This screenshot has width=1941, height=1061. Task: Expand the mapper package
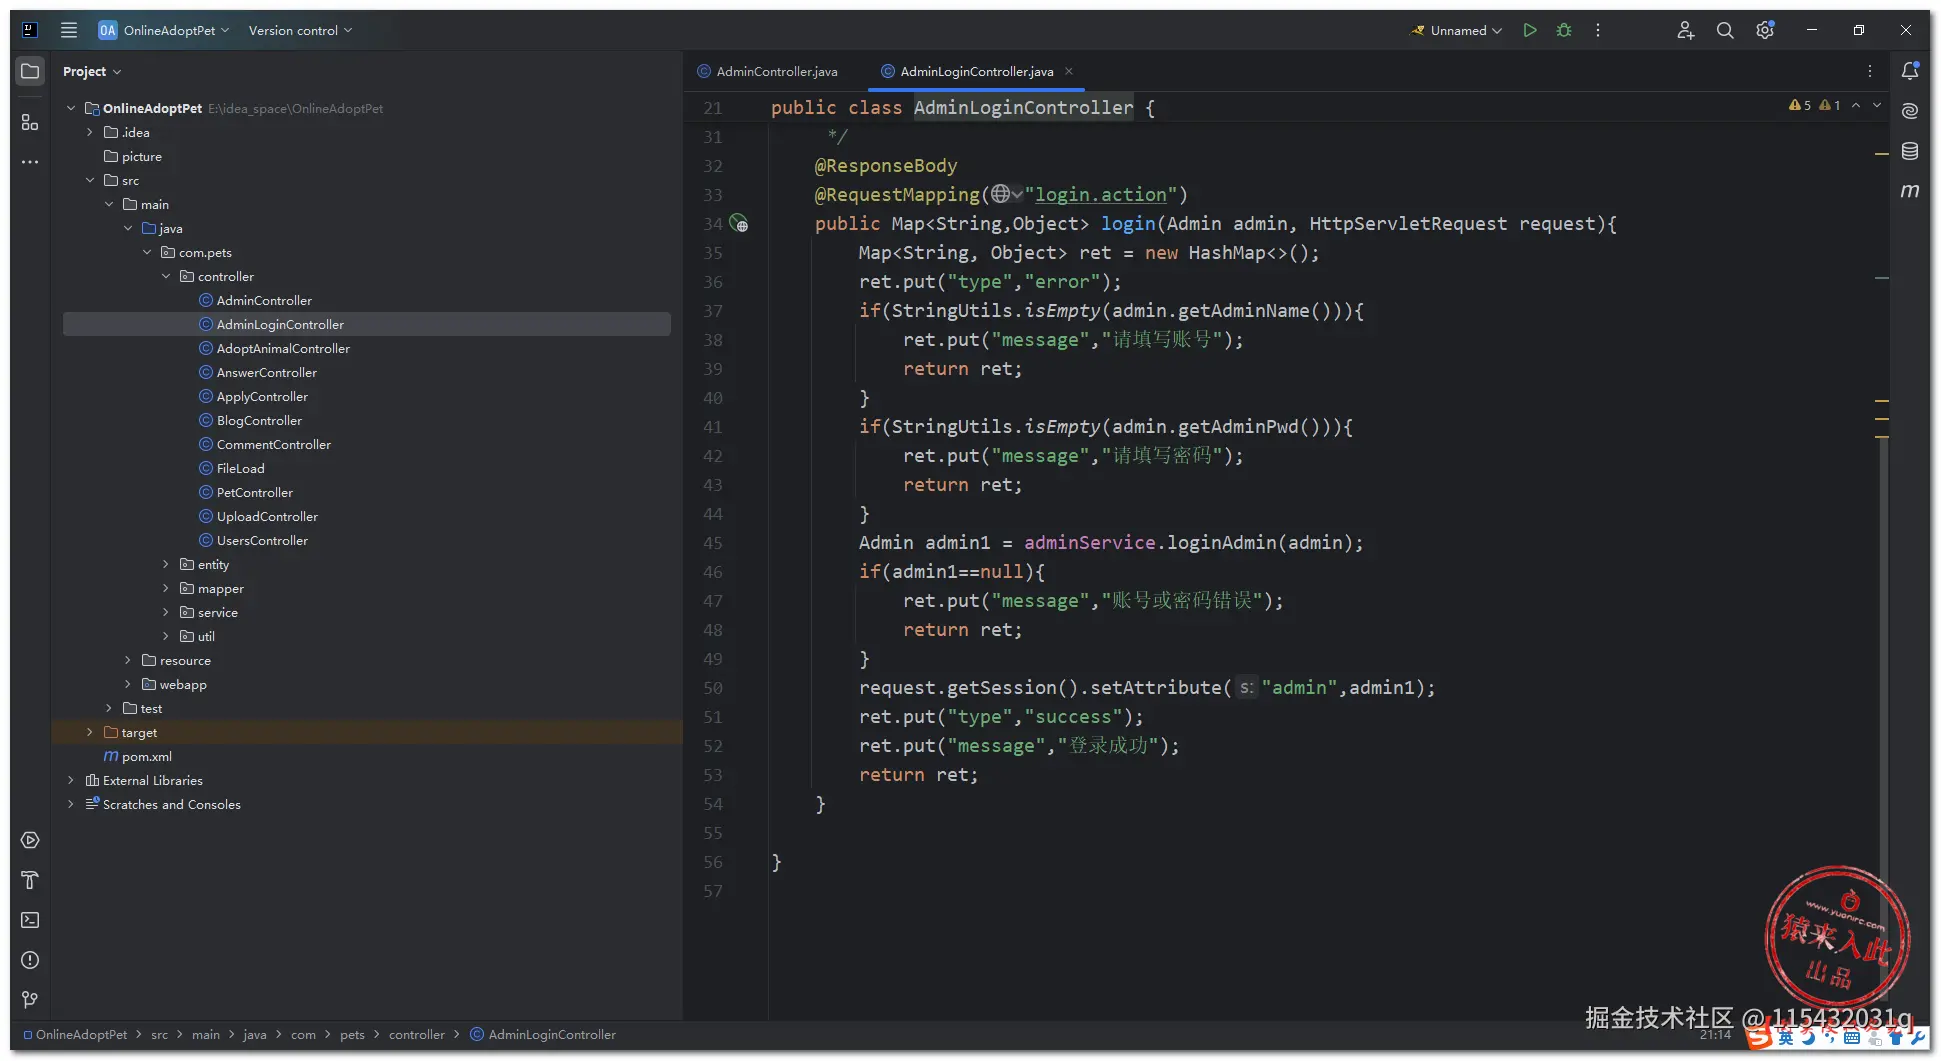tap(166, 588)
